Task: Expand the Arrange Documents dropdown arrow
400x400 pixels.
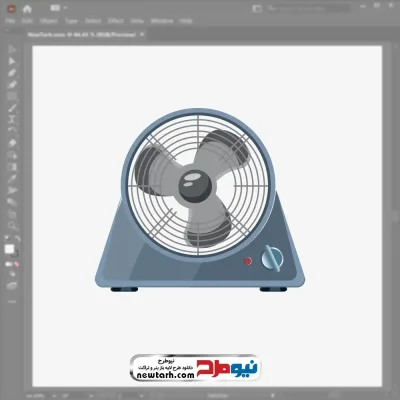Action: coord(65,8)
